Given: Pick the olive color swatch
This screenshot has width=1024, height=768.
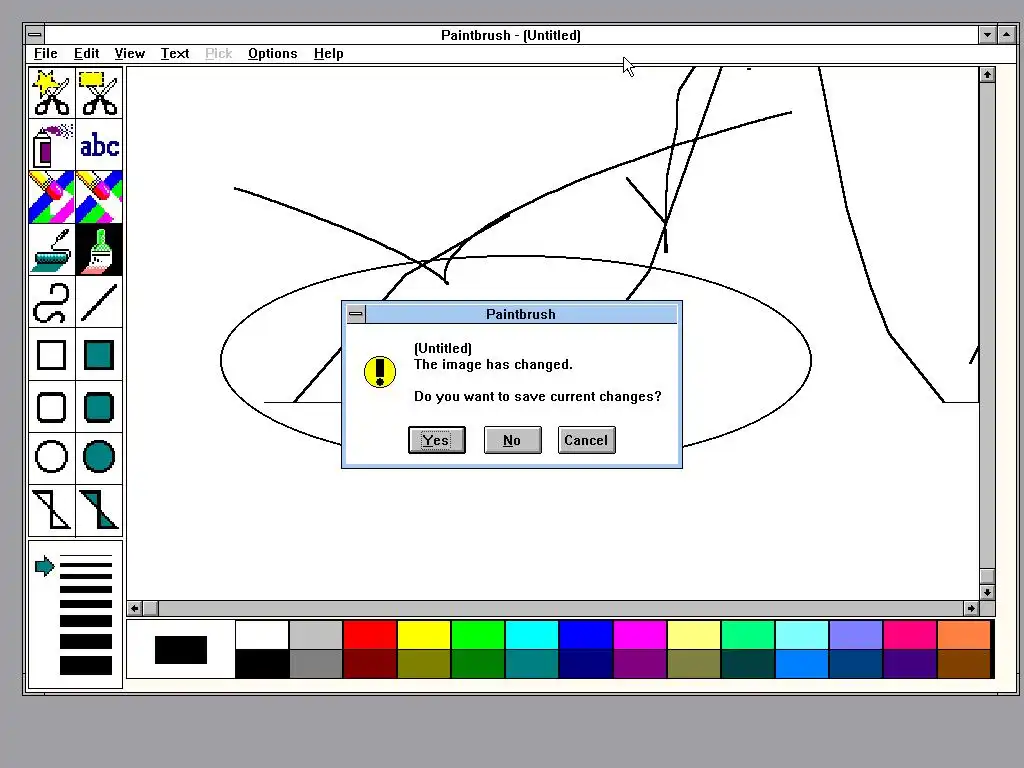Looking at the screenshot, I should [x=424, y=664].
